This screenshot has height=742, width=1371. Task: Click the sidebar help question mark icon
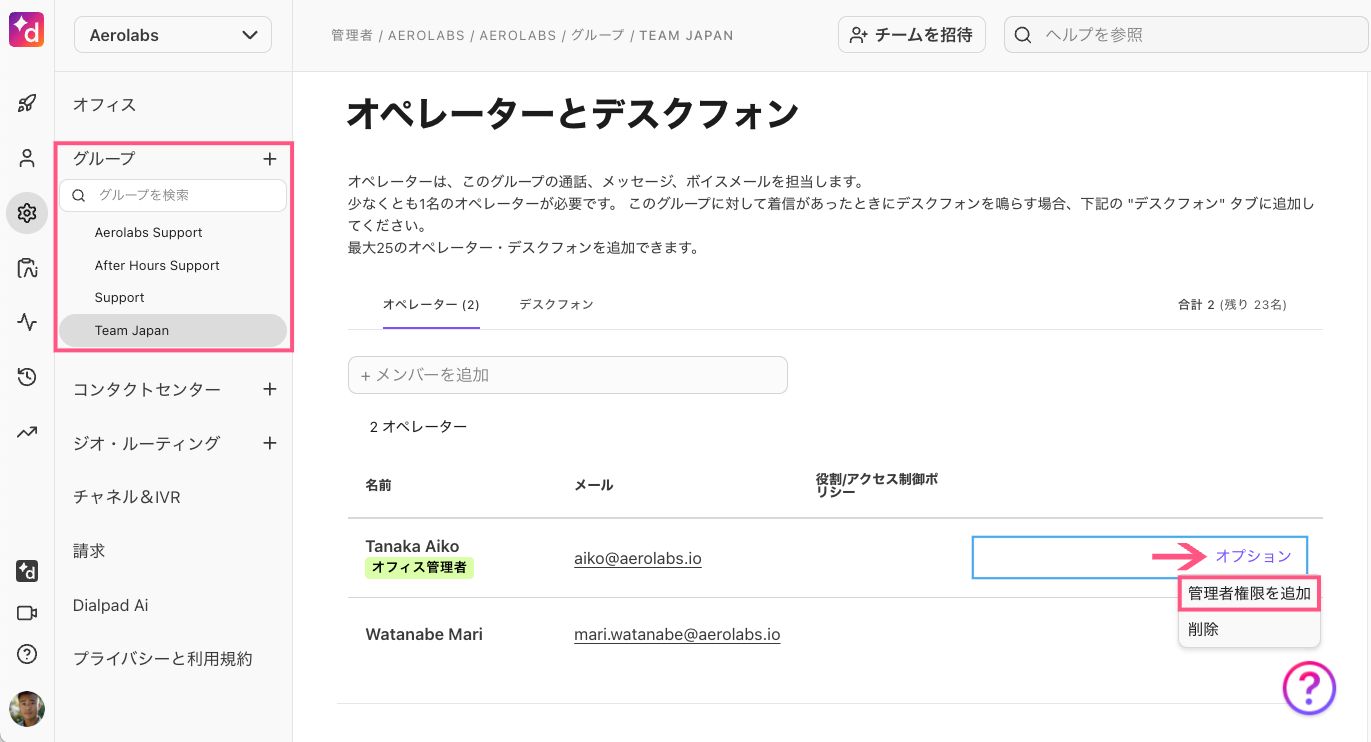[x=27, y=654]
